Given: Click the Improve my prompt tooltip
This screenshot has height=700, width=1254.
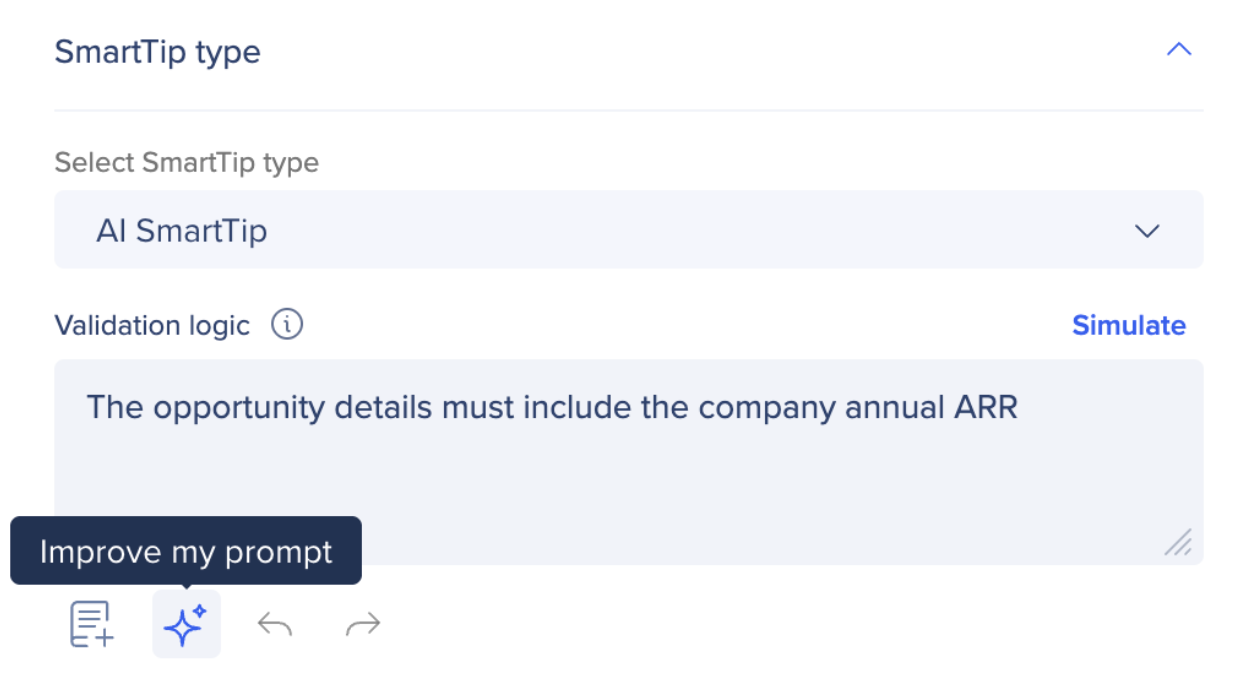Looking at the screenshot, I should (186, 551).
